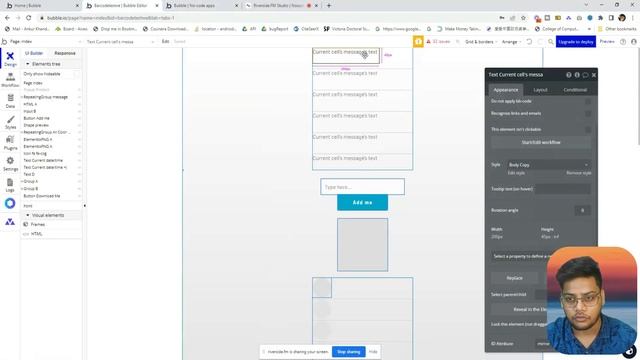Open the Settings gear in sidebar
Image resolution: width=640 pixels, height=360 pixels.
[x=10, y=164]
